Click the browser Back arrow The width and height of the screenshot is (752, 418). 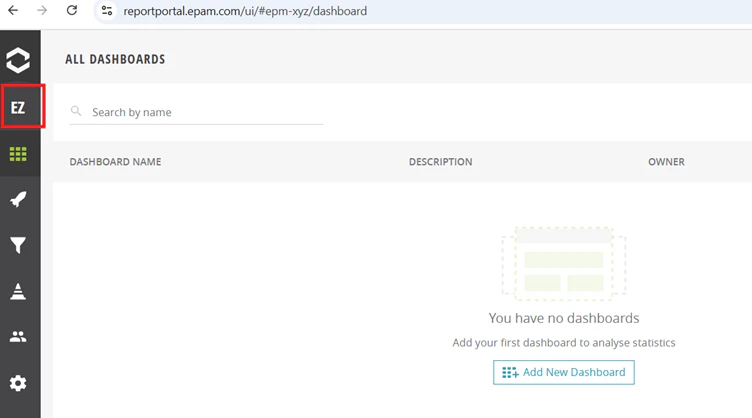tap(13, 10)
